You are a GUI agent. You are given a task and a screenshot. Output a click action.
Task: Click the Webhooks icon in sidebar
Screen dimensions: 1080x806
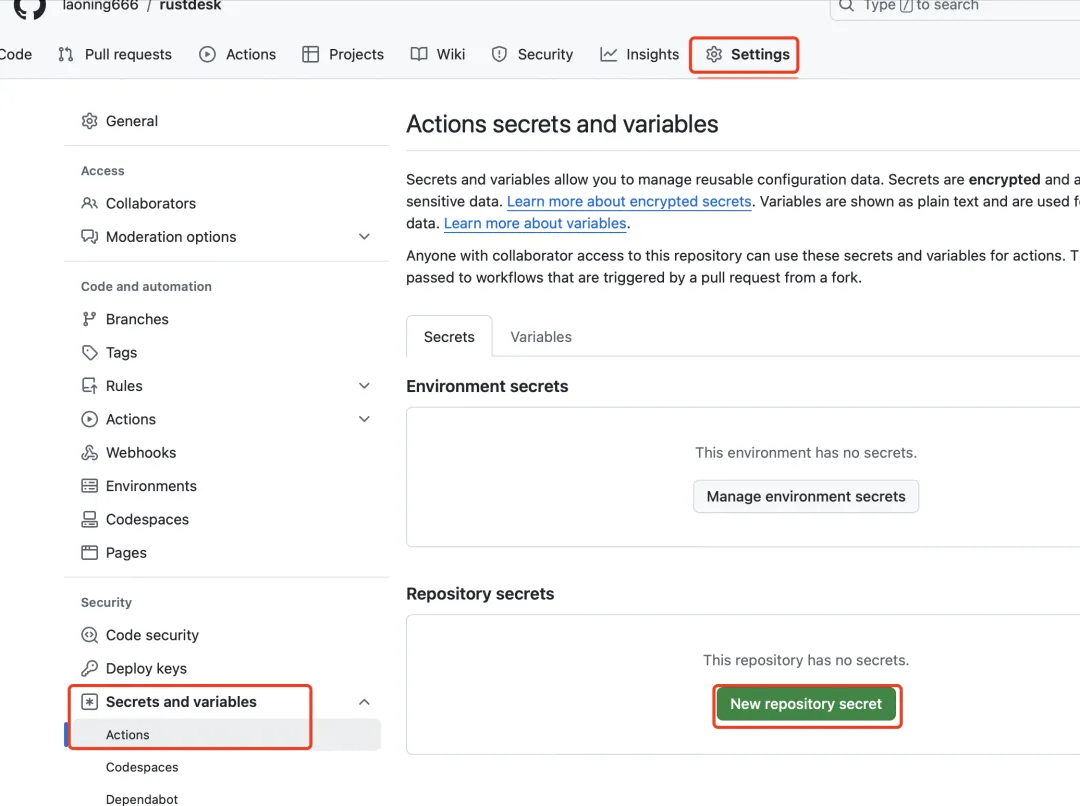point(90,453)
